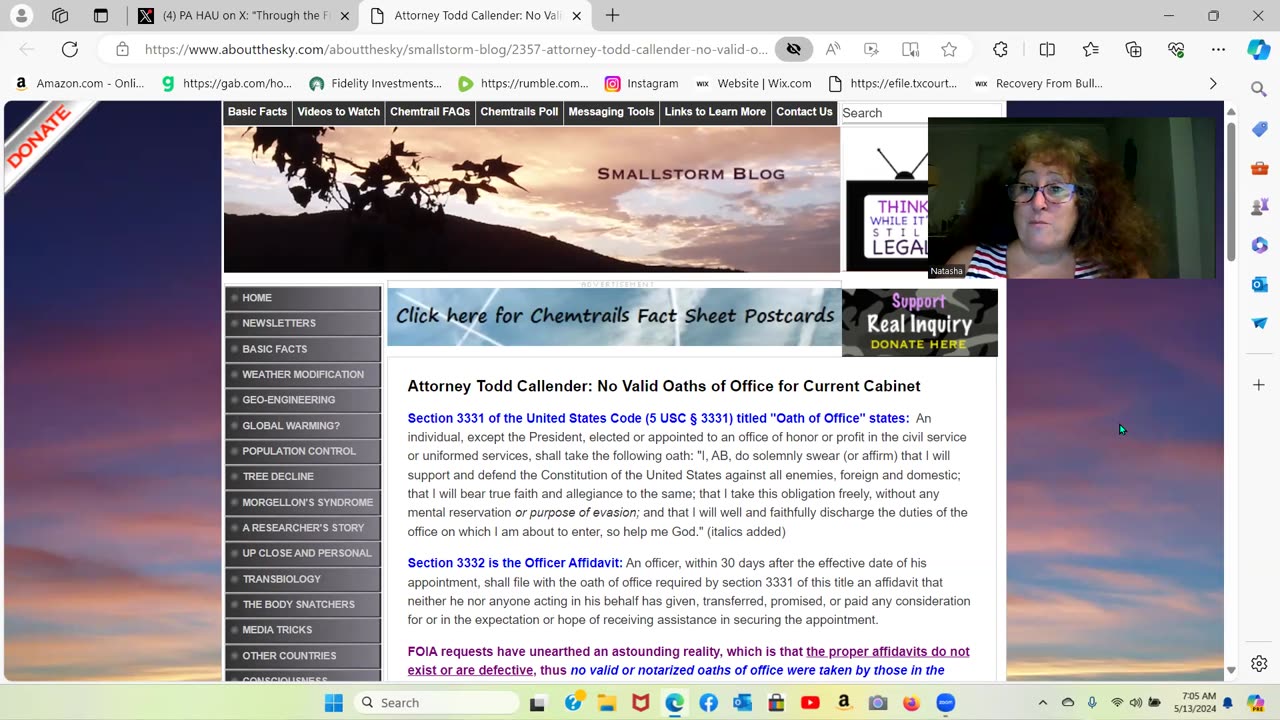Open the Basic Facts top menu
This screenshot has width=1280, height=720.
[257, 112]
